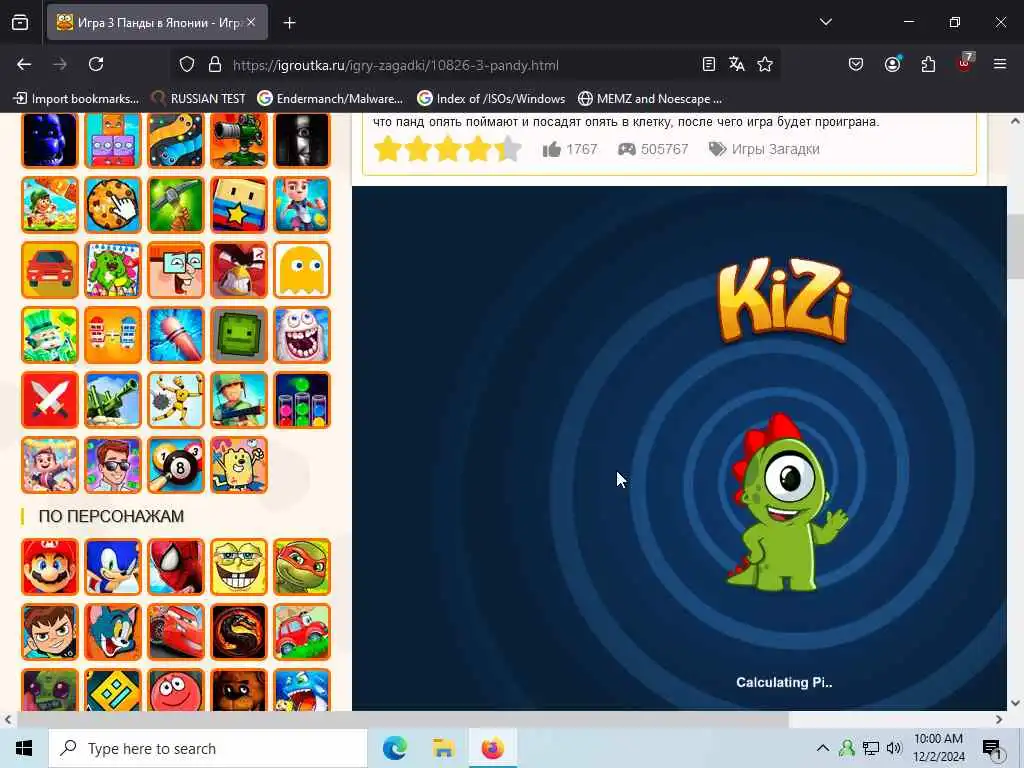
Task: Click the page vertical scrollbar thumb
Action: click(1015, 247)
